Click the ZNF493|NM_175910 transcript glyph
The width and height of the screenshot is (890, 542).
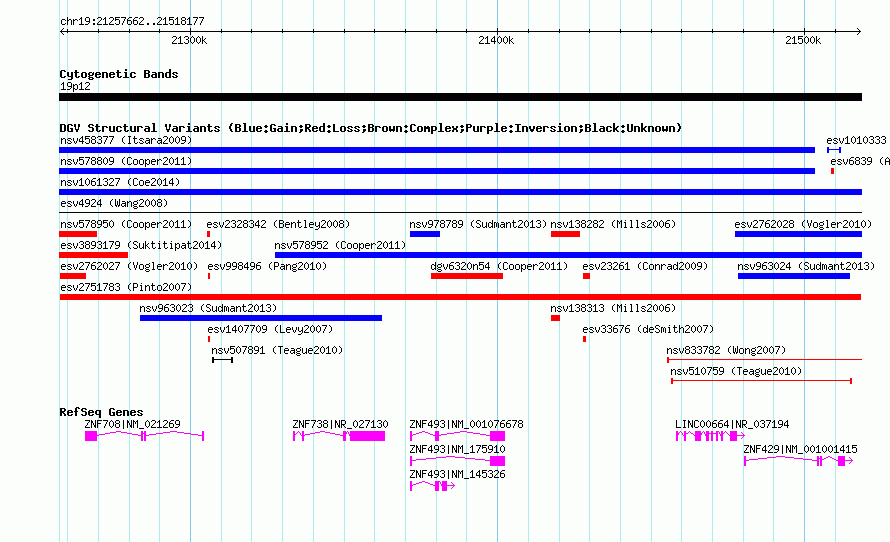(x=457, y=461)
